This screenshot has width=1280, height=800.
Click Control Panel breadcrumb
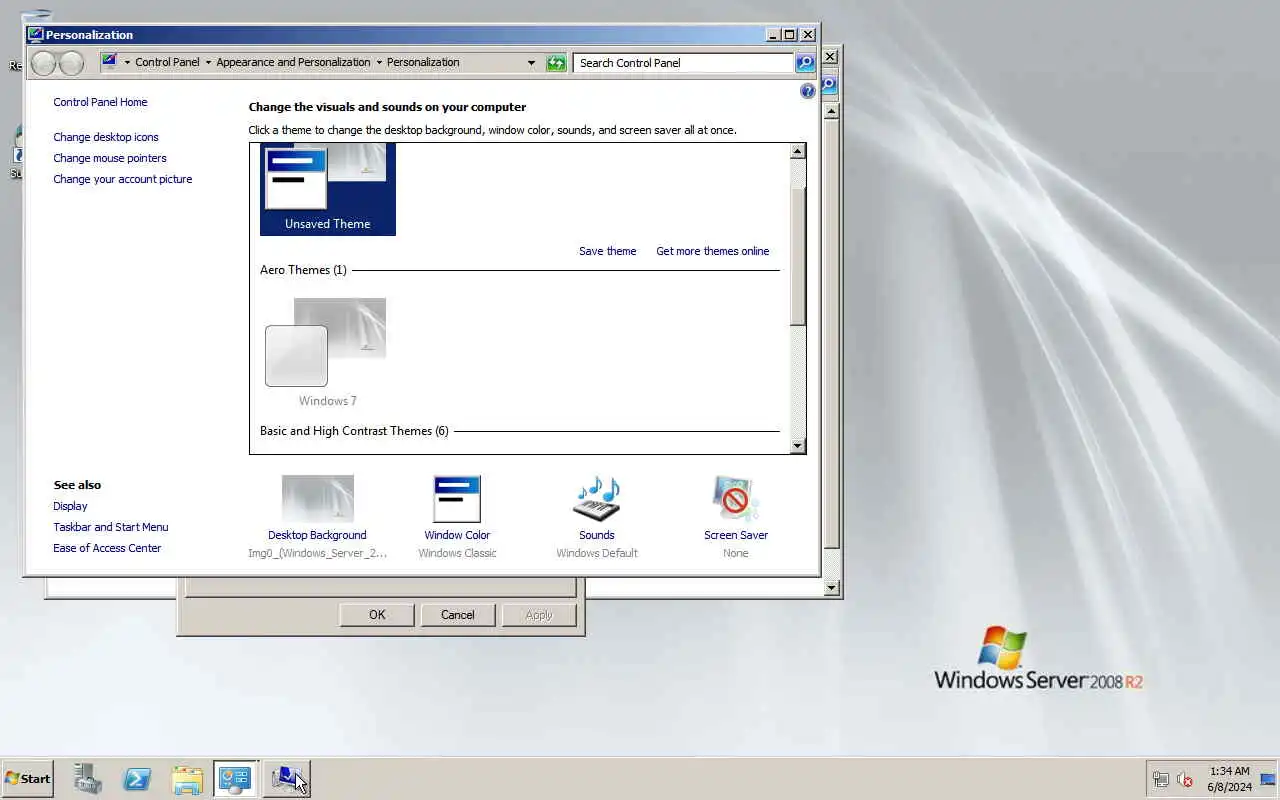(x=167, y=62)
